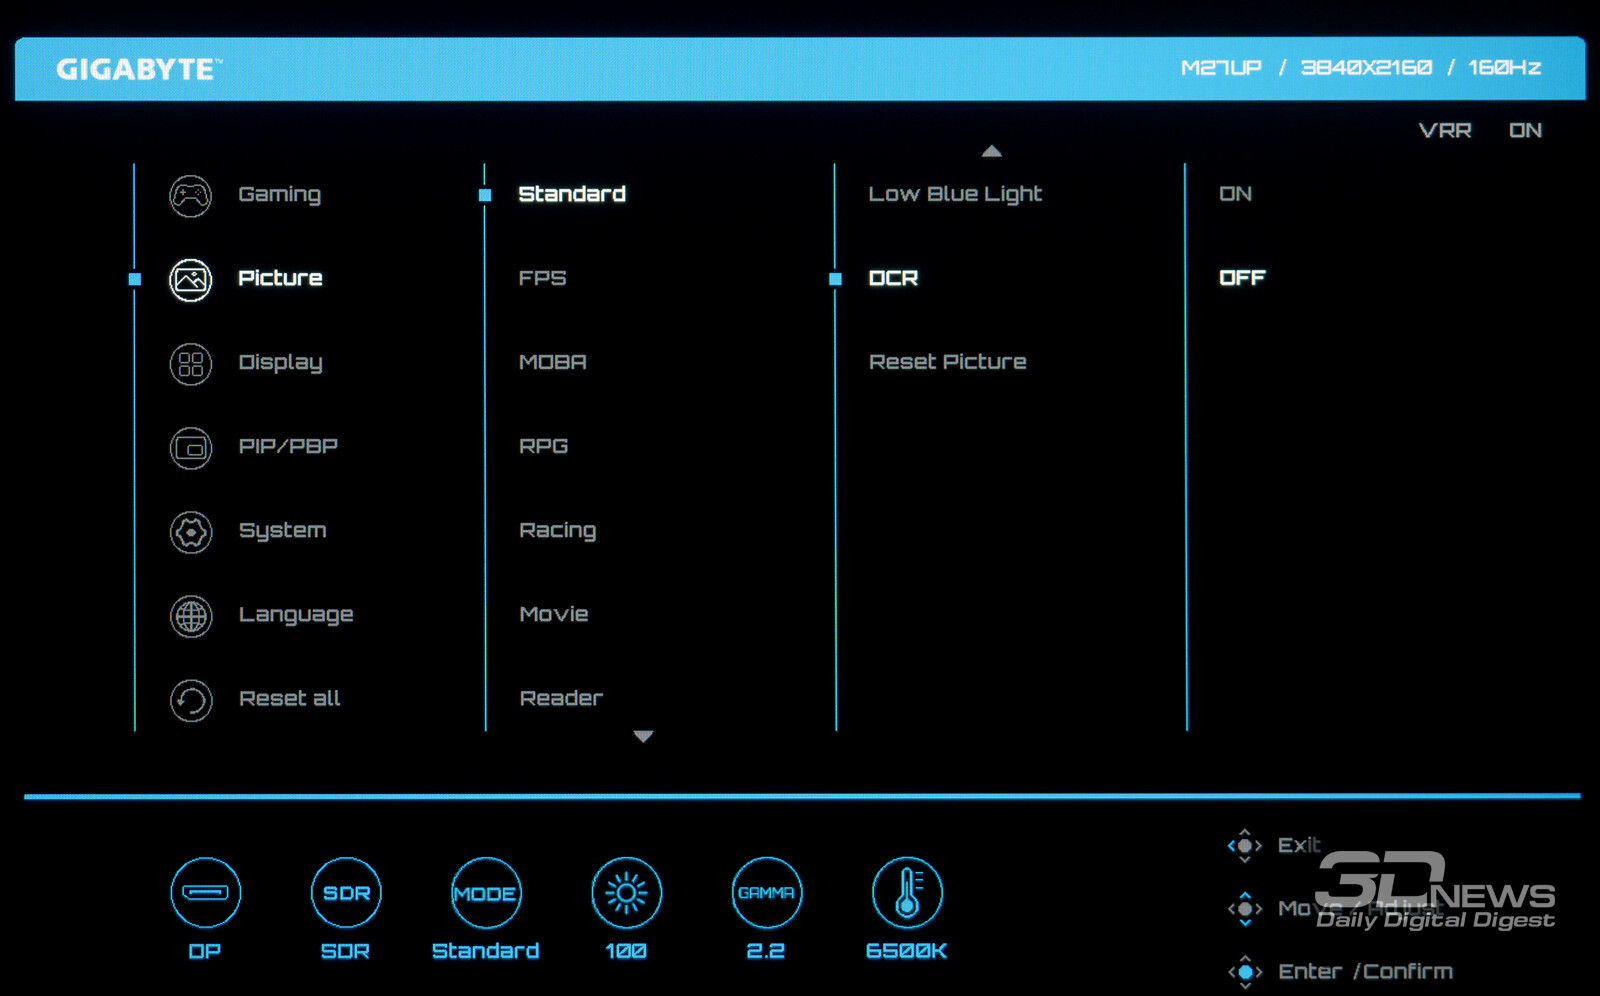Viewport: 1600px width, 996px height.
Task: Set DCR option to OFF
Action: 1242,278
